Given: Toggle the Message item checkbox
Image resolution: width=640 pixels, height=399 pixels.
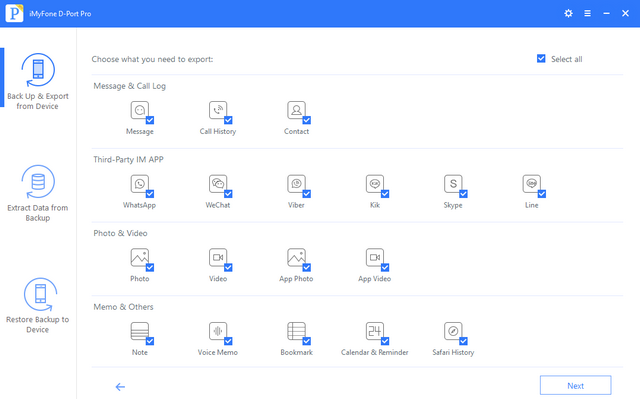Looking at the screenshot, I should 150,120.
